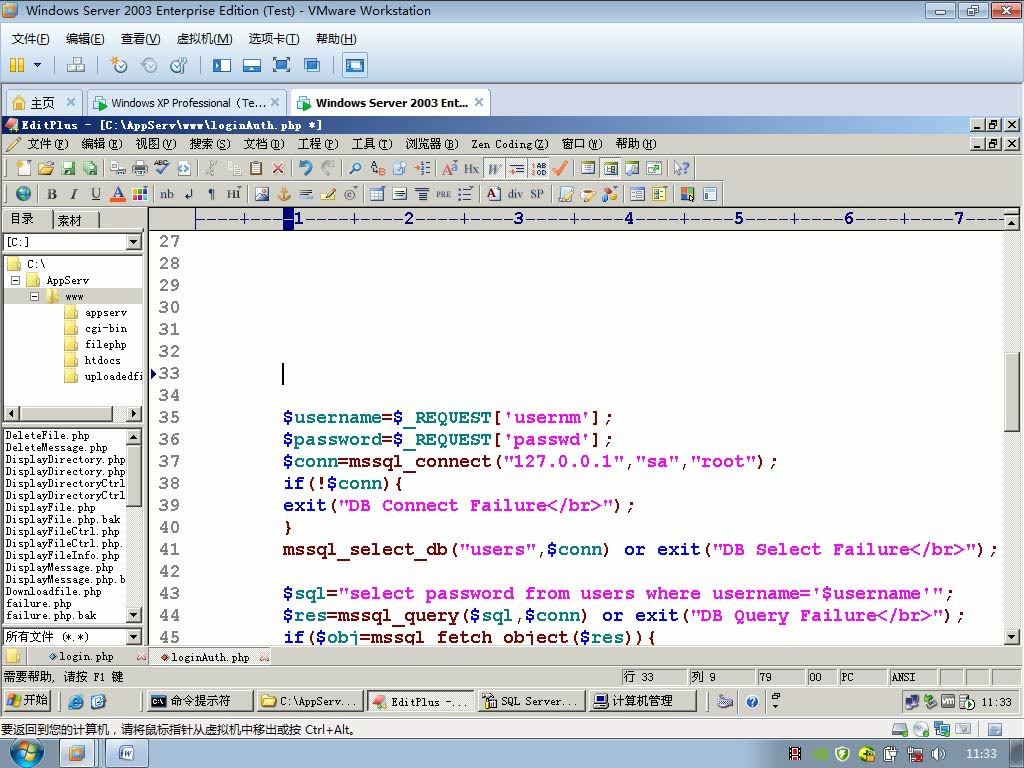Viewport: 1024px width, 768px height.
Task: Select DeleteFile.php in file list
Action: click(48, 436)
